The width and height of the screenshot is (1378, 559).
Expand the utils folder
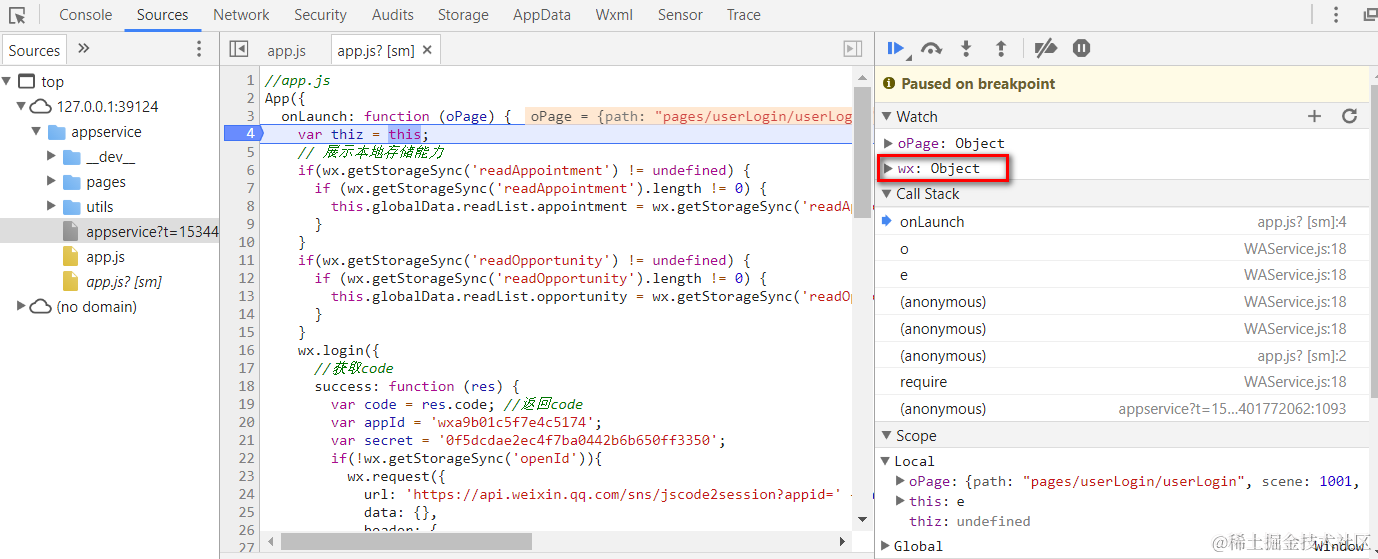pos(52,207)
